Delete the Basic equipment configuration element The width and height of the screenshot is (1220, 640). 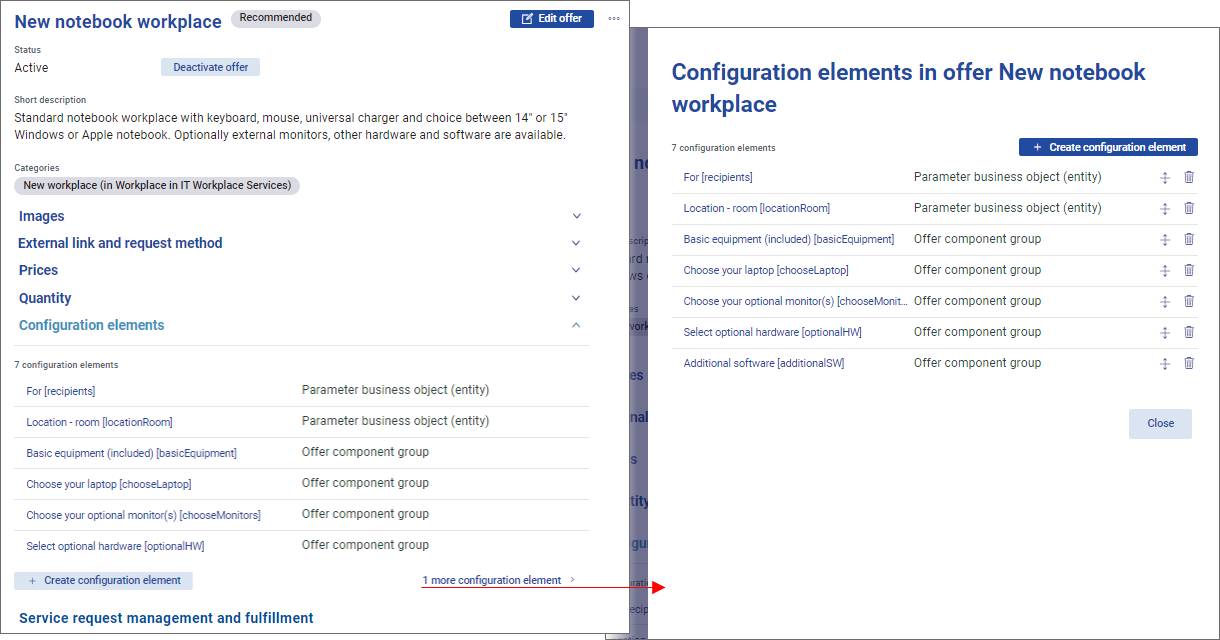click(1189, 240)
